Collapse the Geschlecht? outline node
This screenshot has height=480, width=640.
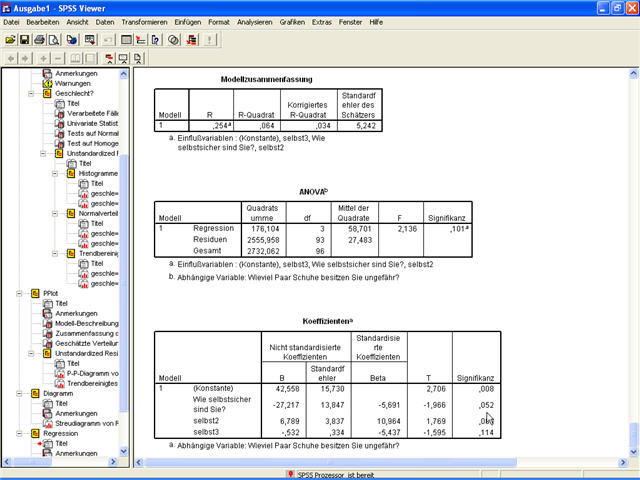pos(32,93)
